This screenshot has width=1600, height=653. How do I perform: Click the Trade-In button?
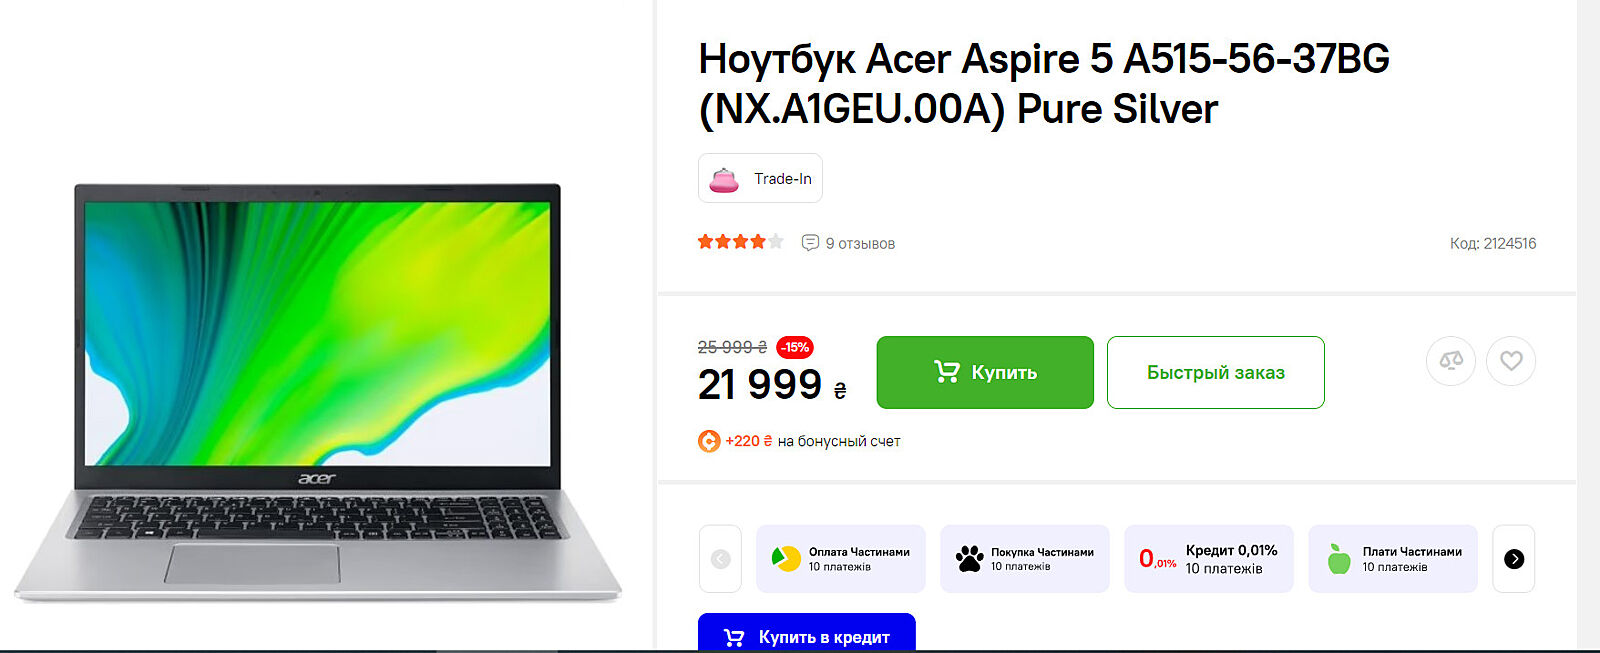760,178
